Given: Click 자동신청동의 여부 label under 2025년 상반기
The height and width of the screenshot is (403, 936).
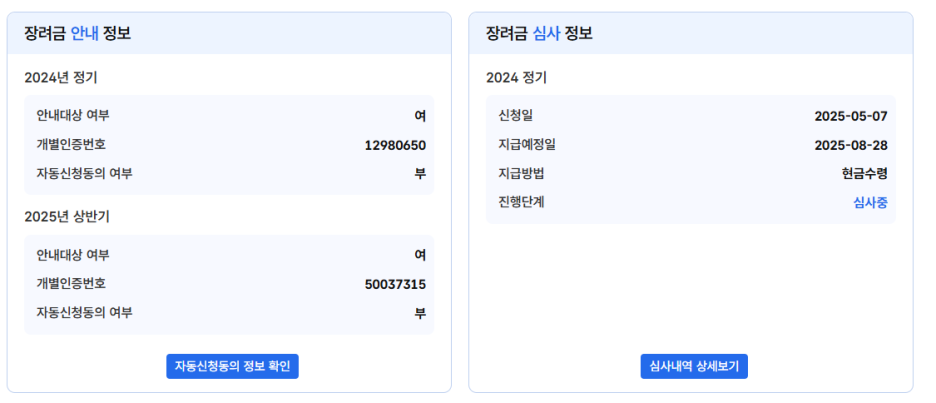Looking at the screenshot, I should pyautogui.click(x=84, y=312).
